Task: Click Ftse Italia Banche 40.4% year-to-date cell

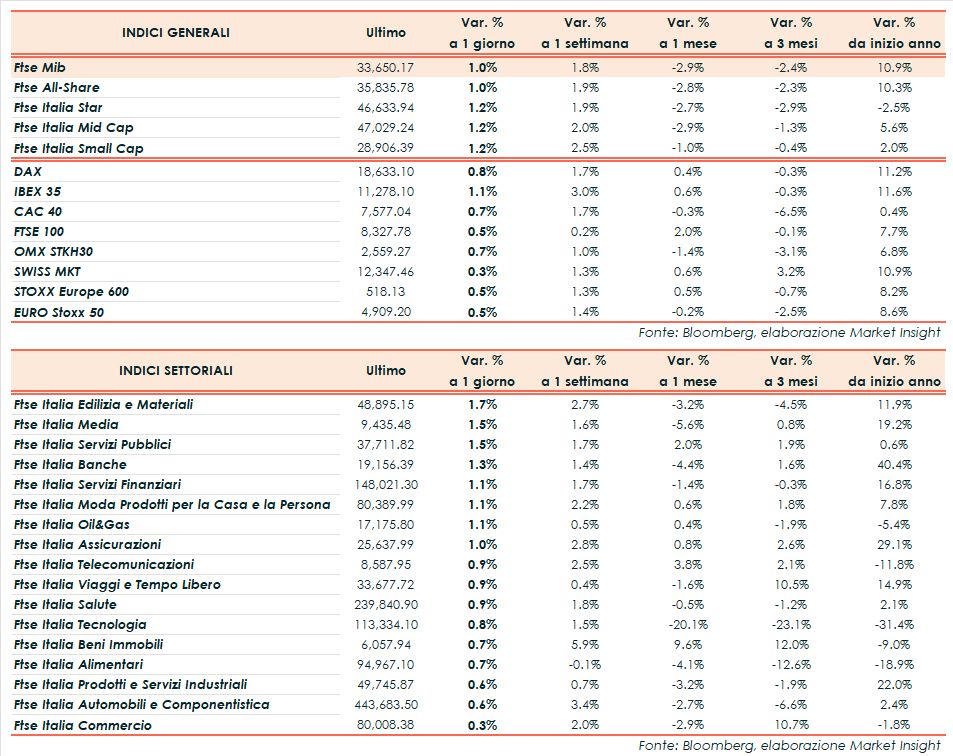Action: pos(894,464)
